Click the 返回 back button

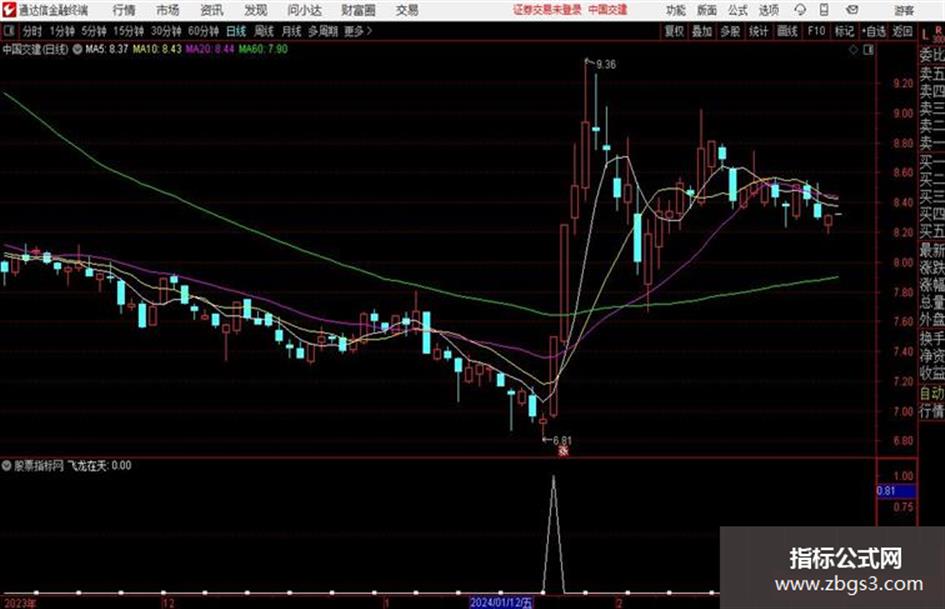click(902, 31)
